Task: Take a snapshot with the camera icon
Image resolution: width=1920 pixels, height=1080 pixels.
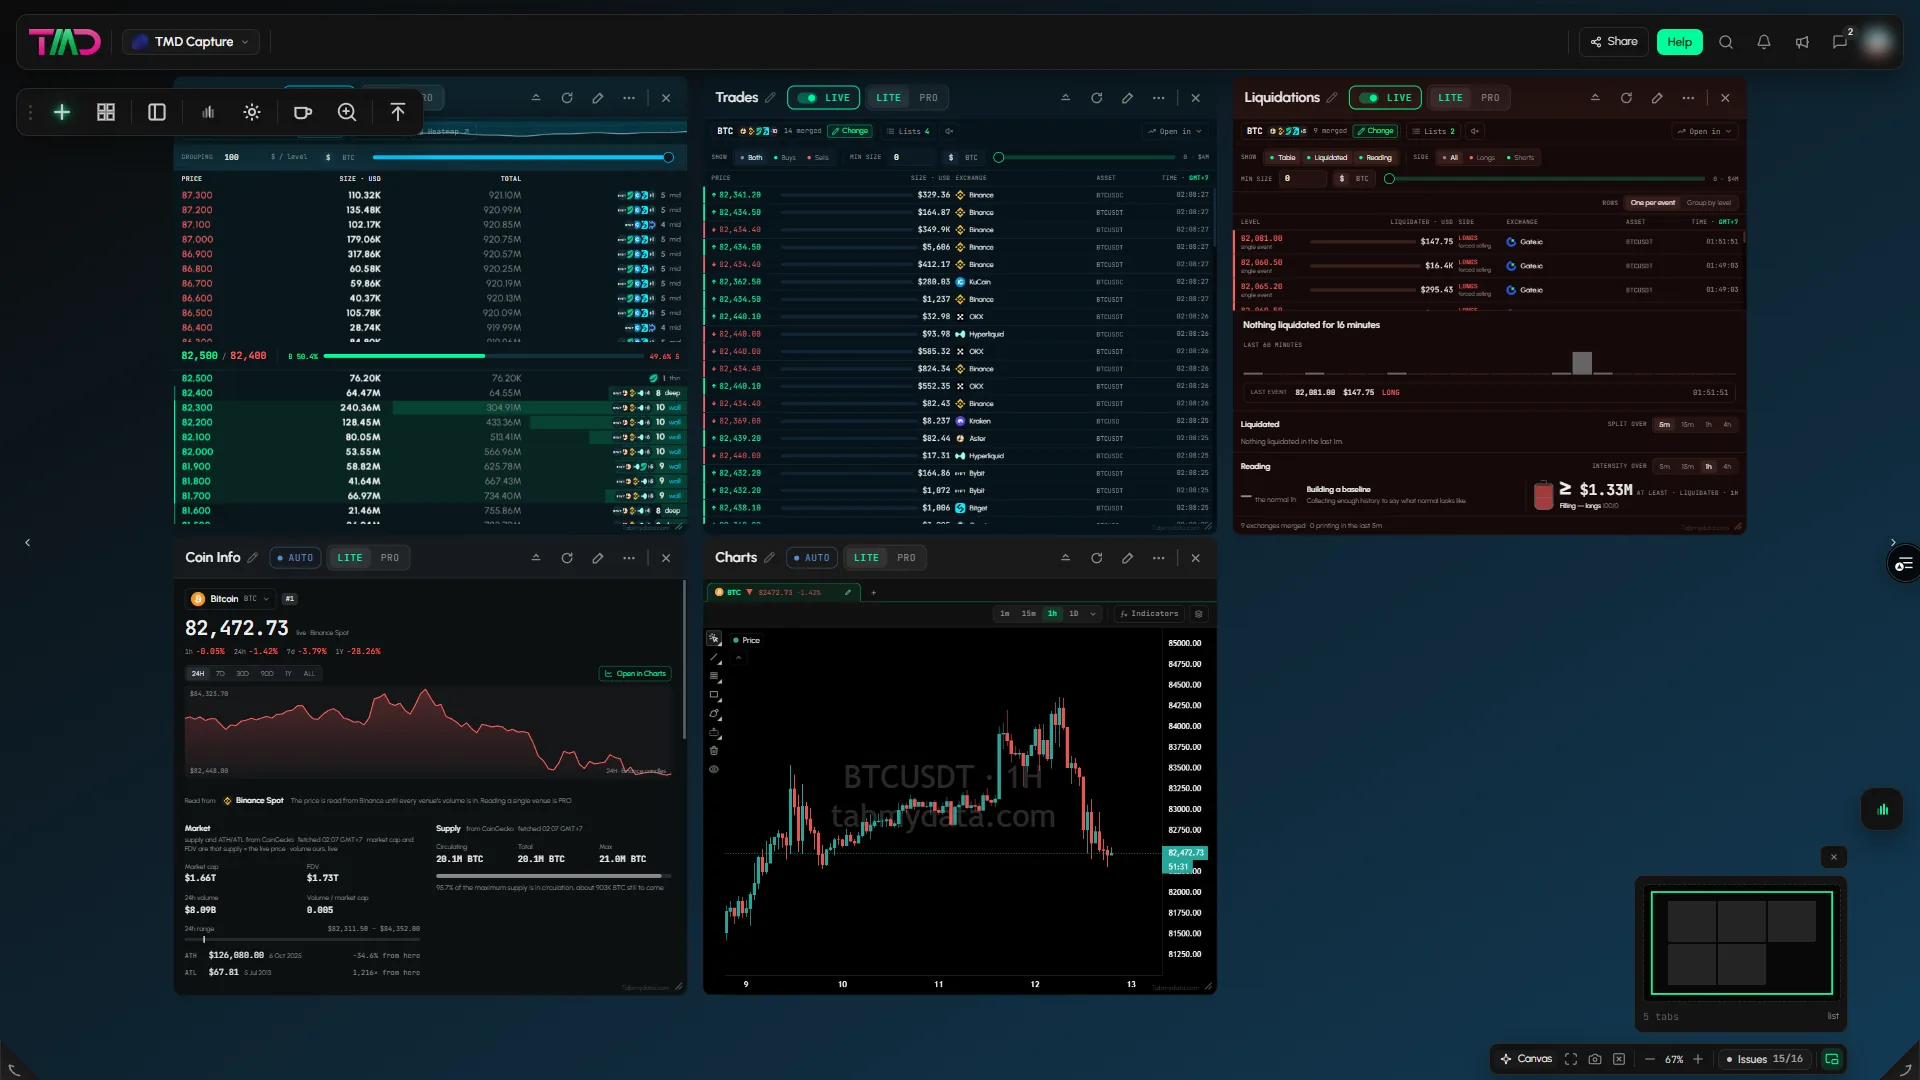Action: click(x=1595, y=1059)
